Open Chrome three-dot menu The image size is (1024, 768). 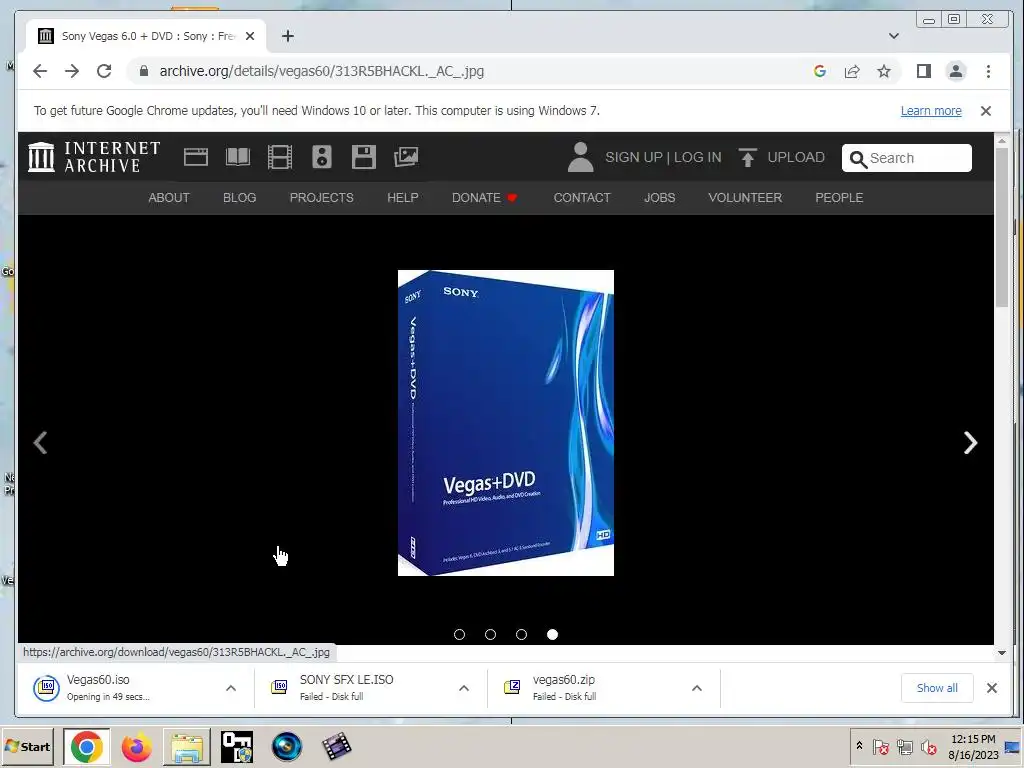988,71
